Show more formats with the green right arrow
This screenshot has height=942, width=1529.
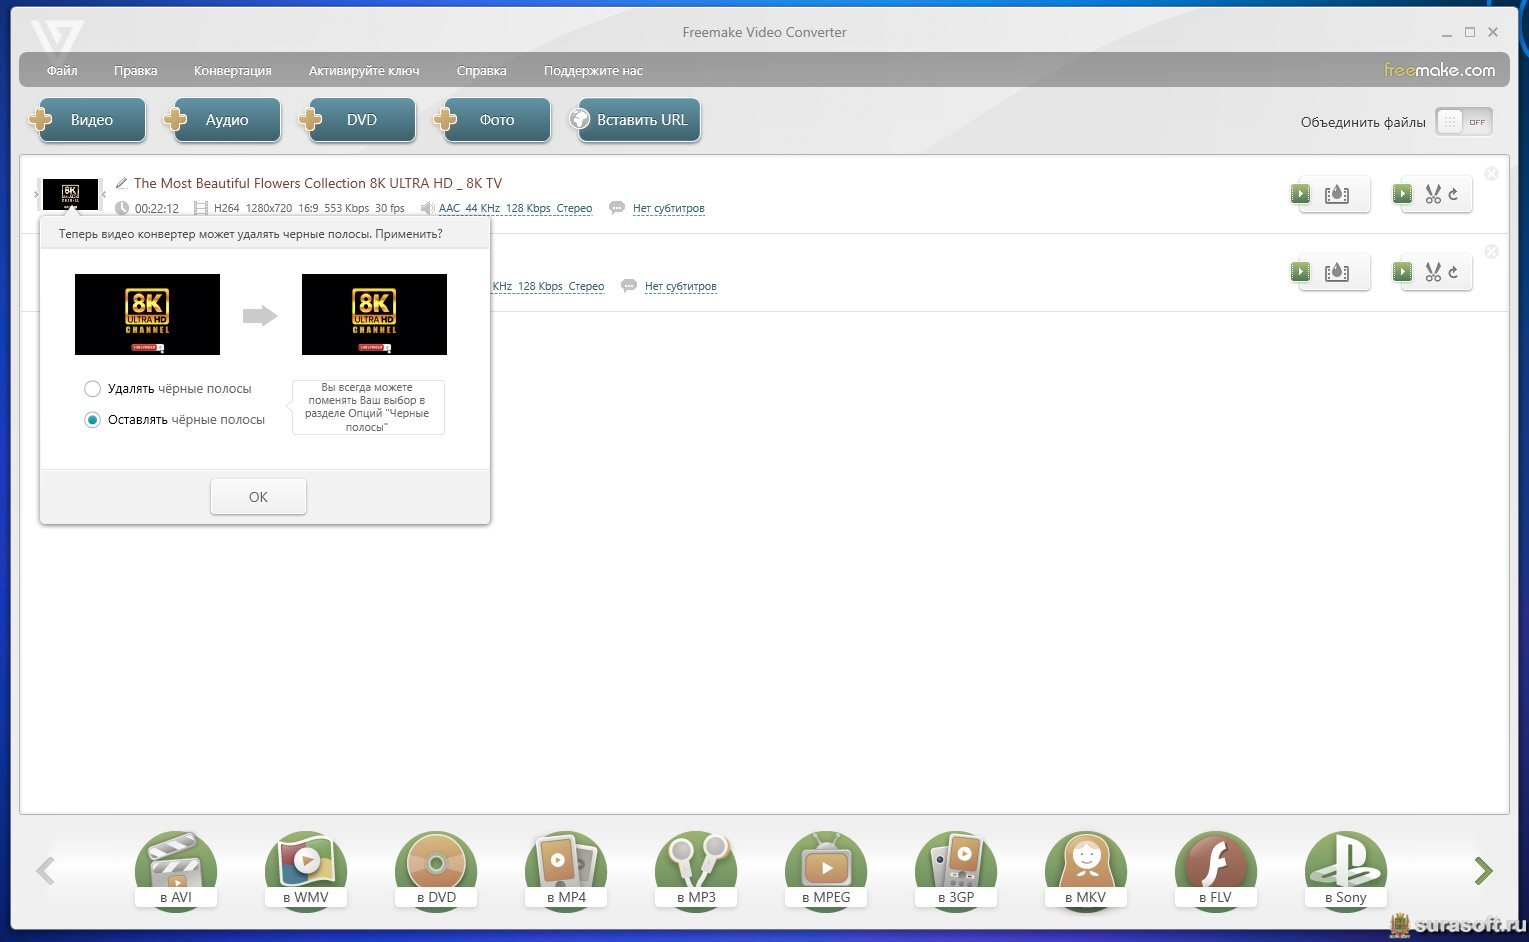1484,871
